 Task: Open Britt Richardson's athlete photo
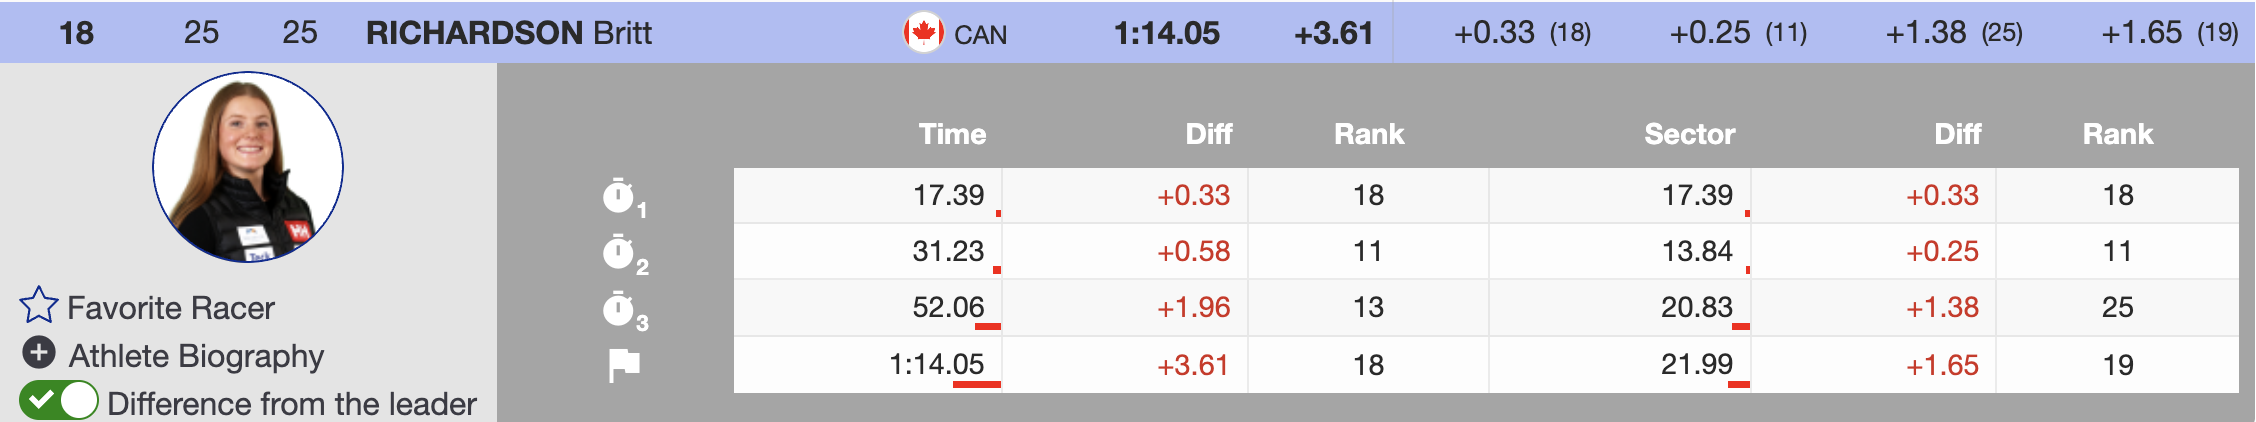tap(248, 167)
